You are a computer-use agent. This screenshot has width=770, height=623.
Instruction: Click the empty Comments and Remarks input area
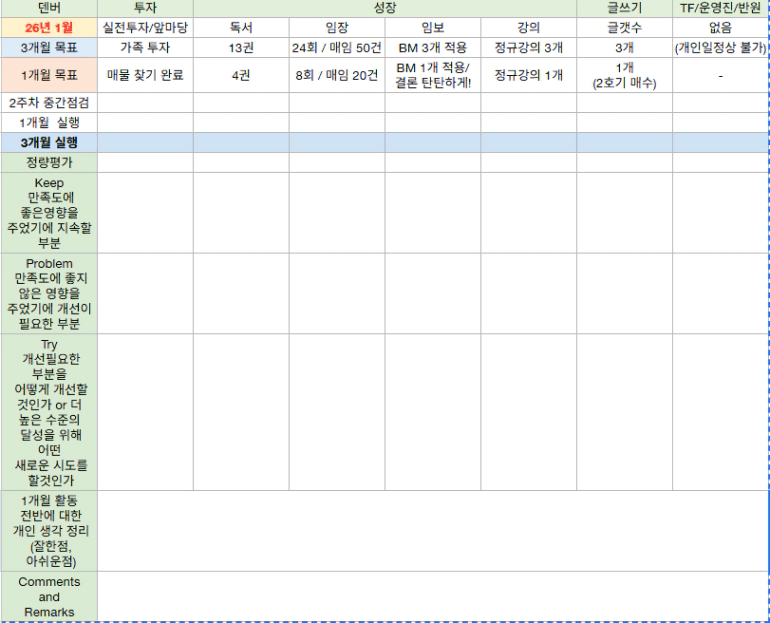click(432, 596)
